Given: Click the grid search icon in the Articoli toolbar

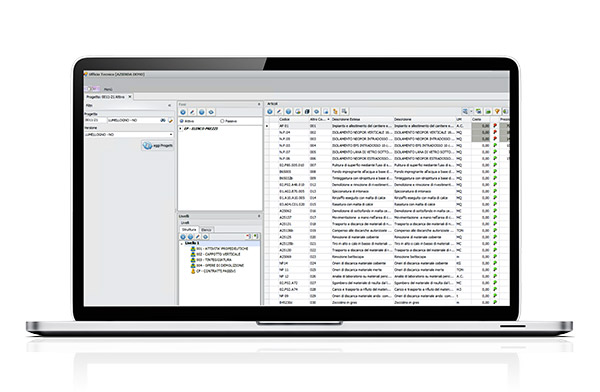Looking at the screenshot, I should tap(465, 111).
